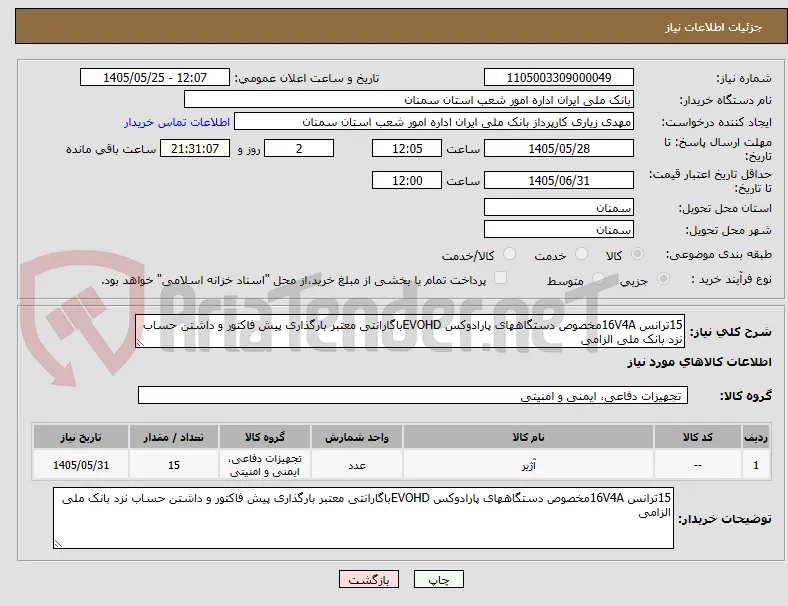Image resolution: width=788 pixels, height=606 pixels.
Task: Click the quantity cell showing 15
Action: point(174,465)
